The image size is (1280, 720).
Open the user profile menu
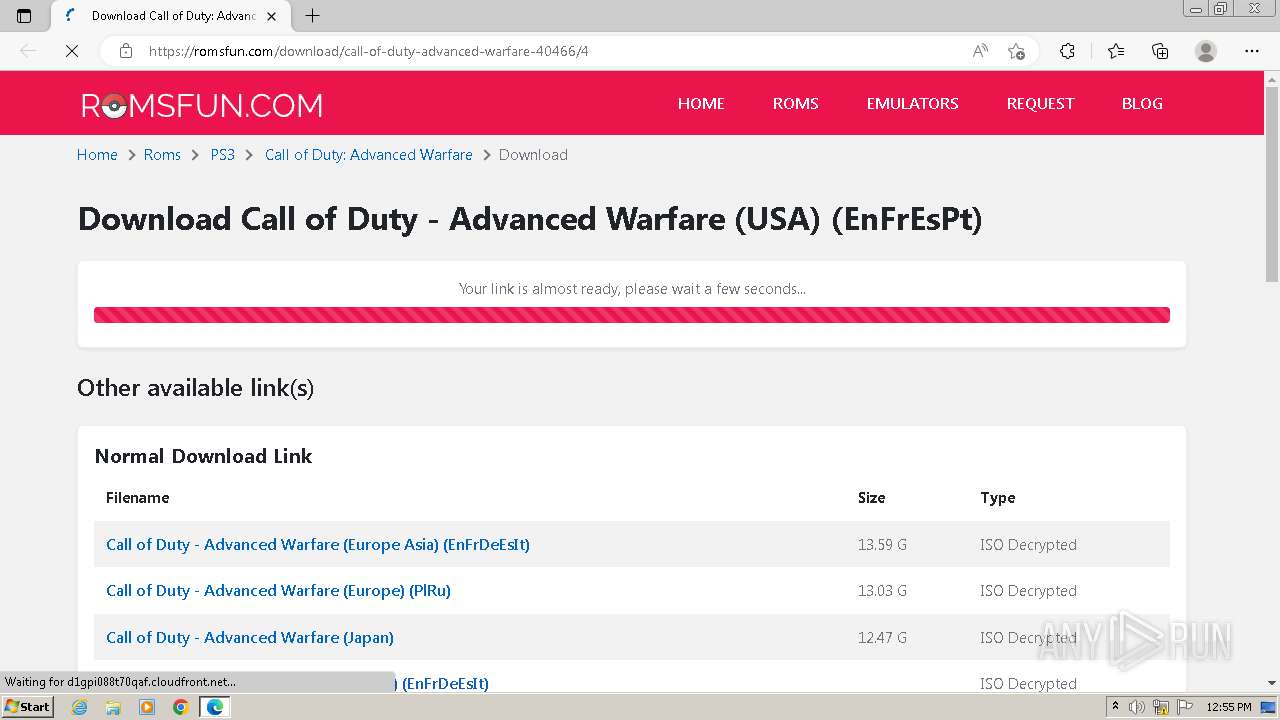click(1206, 51)
